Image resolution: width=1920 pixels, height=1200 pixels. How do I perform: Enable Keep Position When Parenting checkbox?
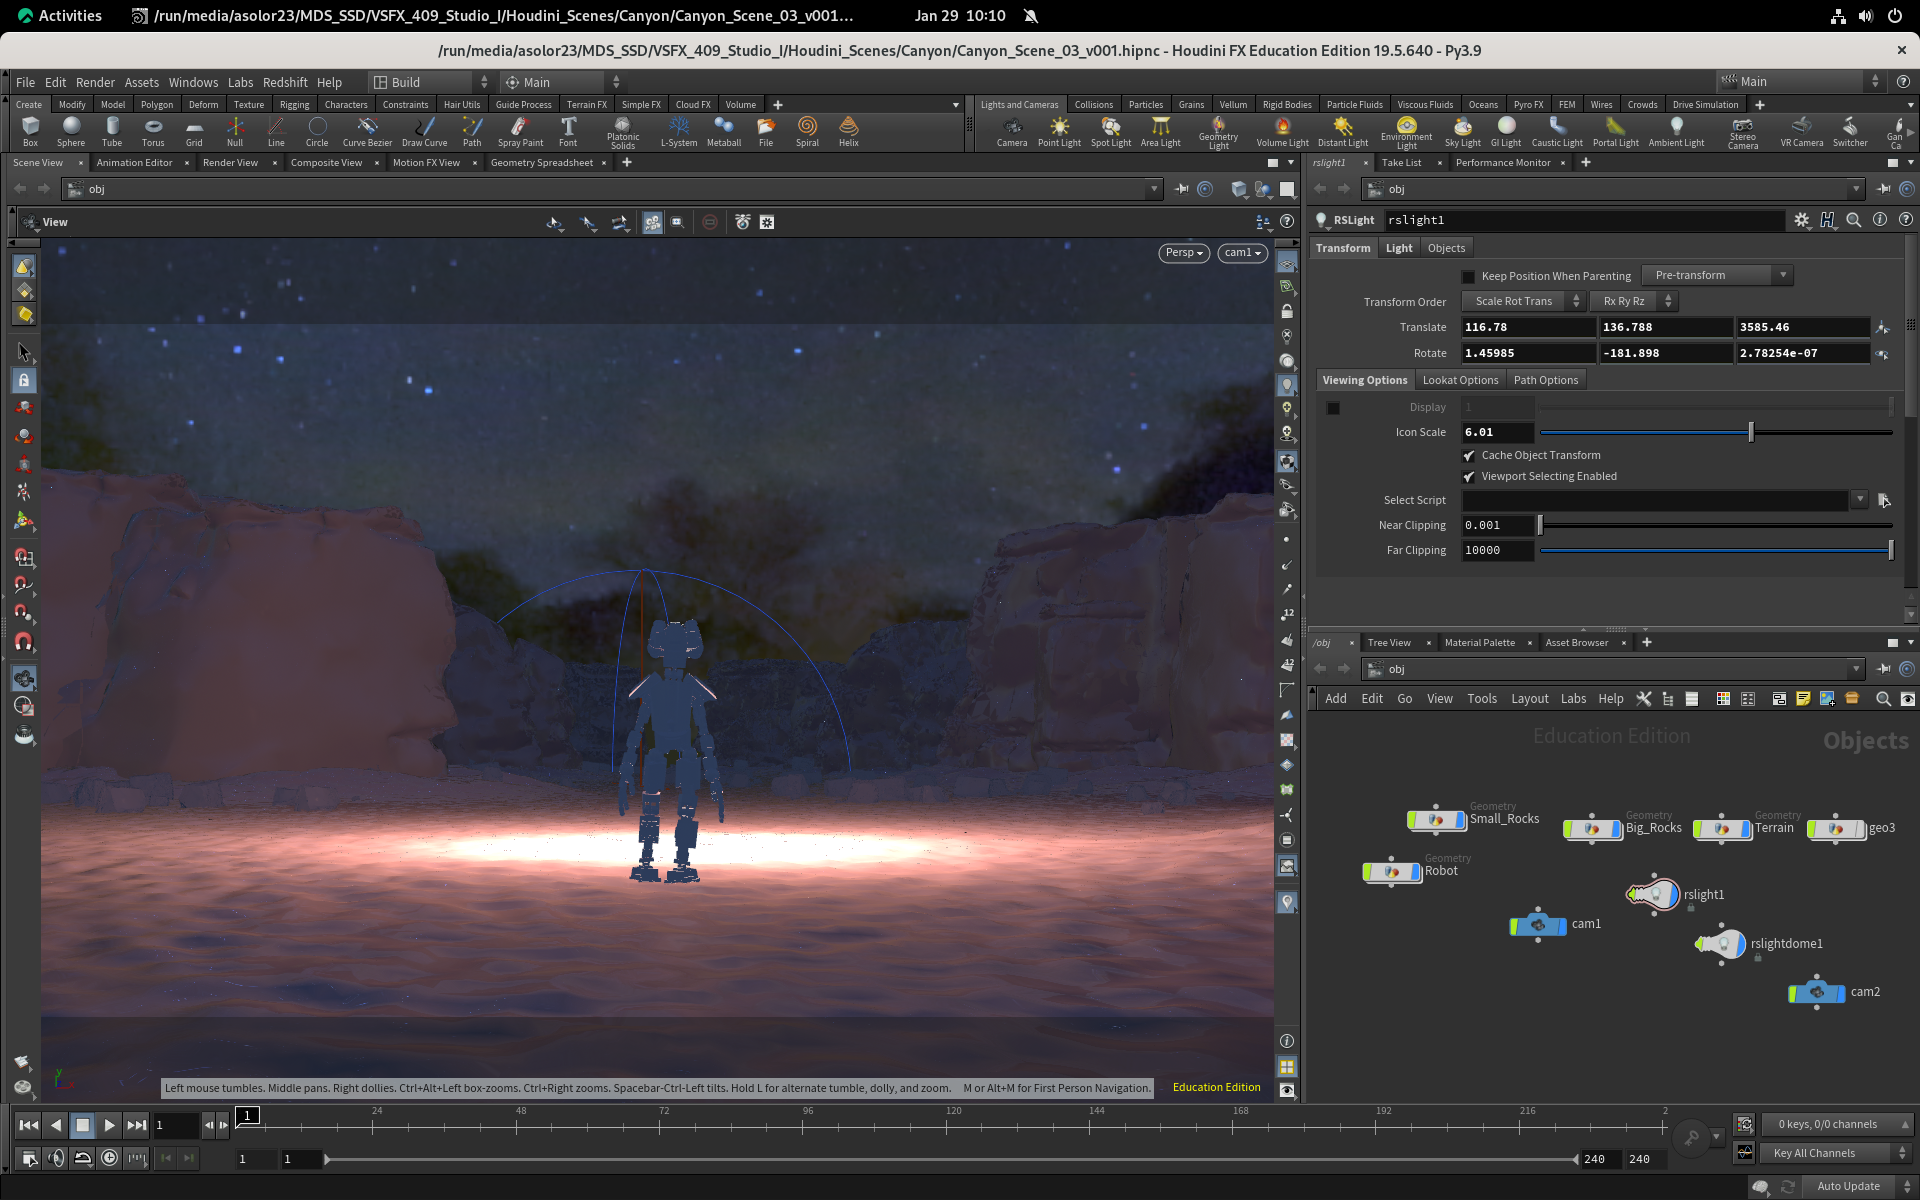(x=1468, y=277)
